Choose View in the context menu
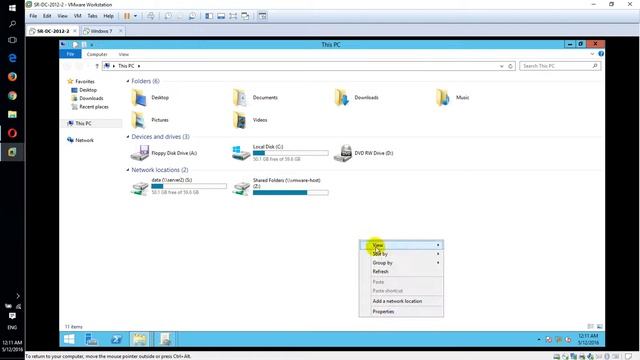Image resolution: width=640 pixels, height=360 pixels. pos(401,245)
